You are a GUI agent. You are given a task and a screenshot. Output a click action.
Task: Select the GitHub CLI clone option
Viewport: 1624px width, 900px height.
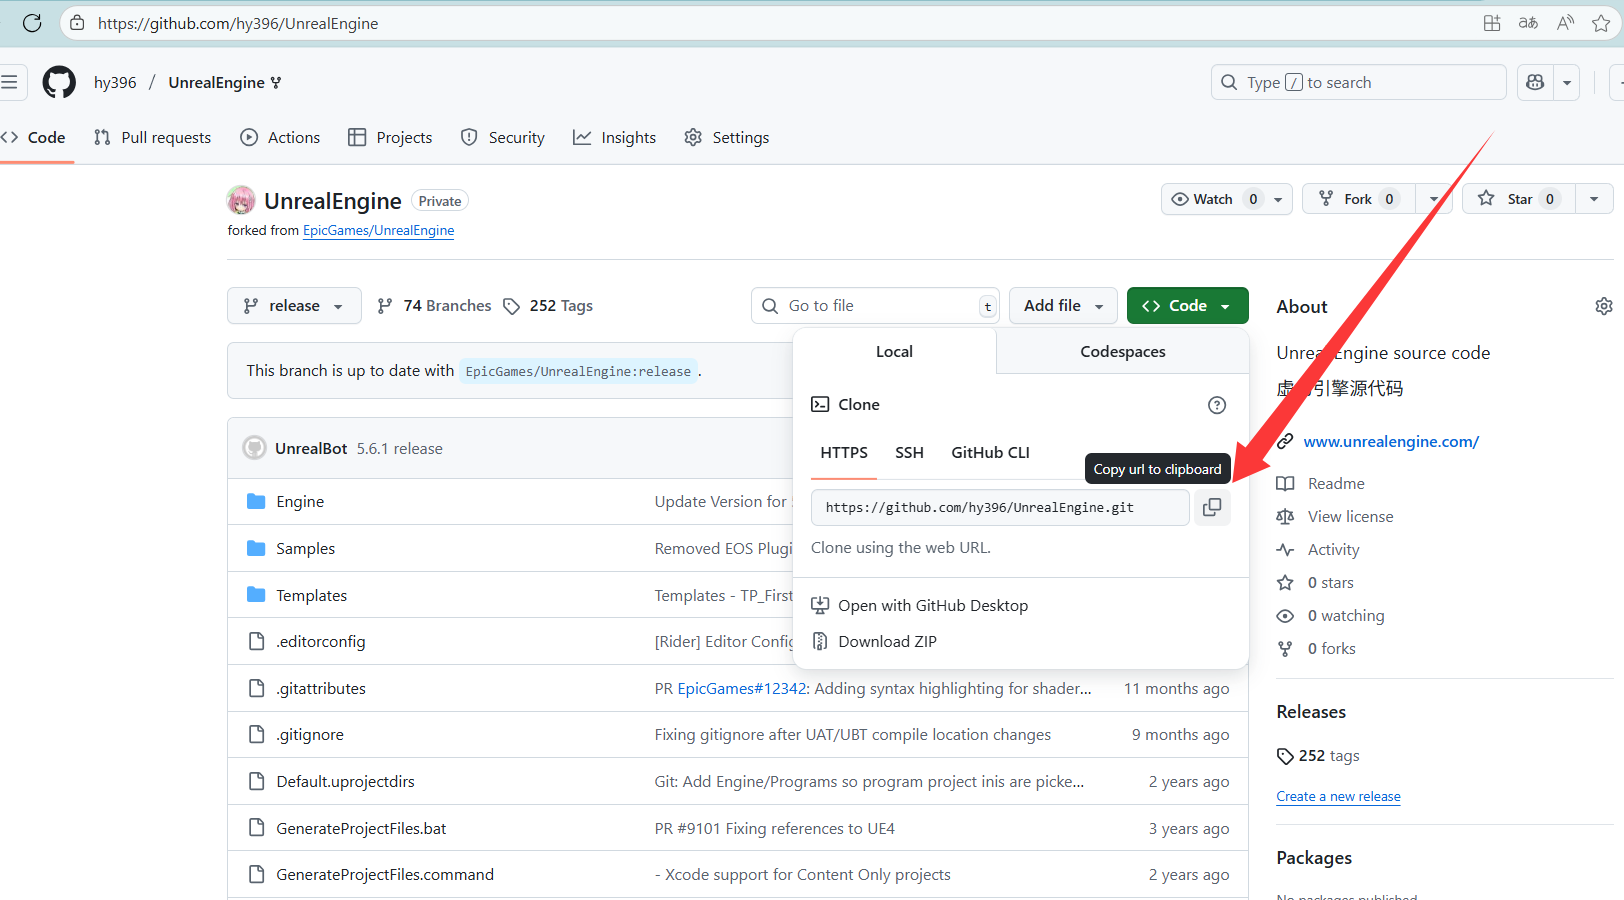[x=990, y=453]
